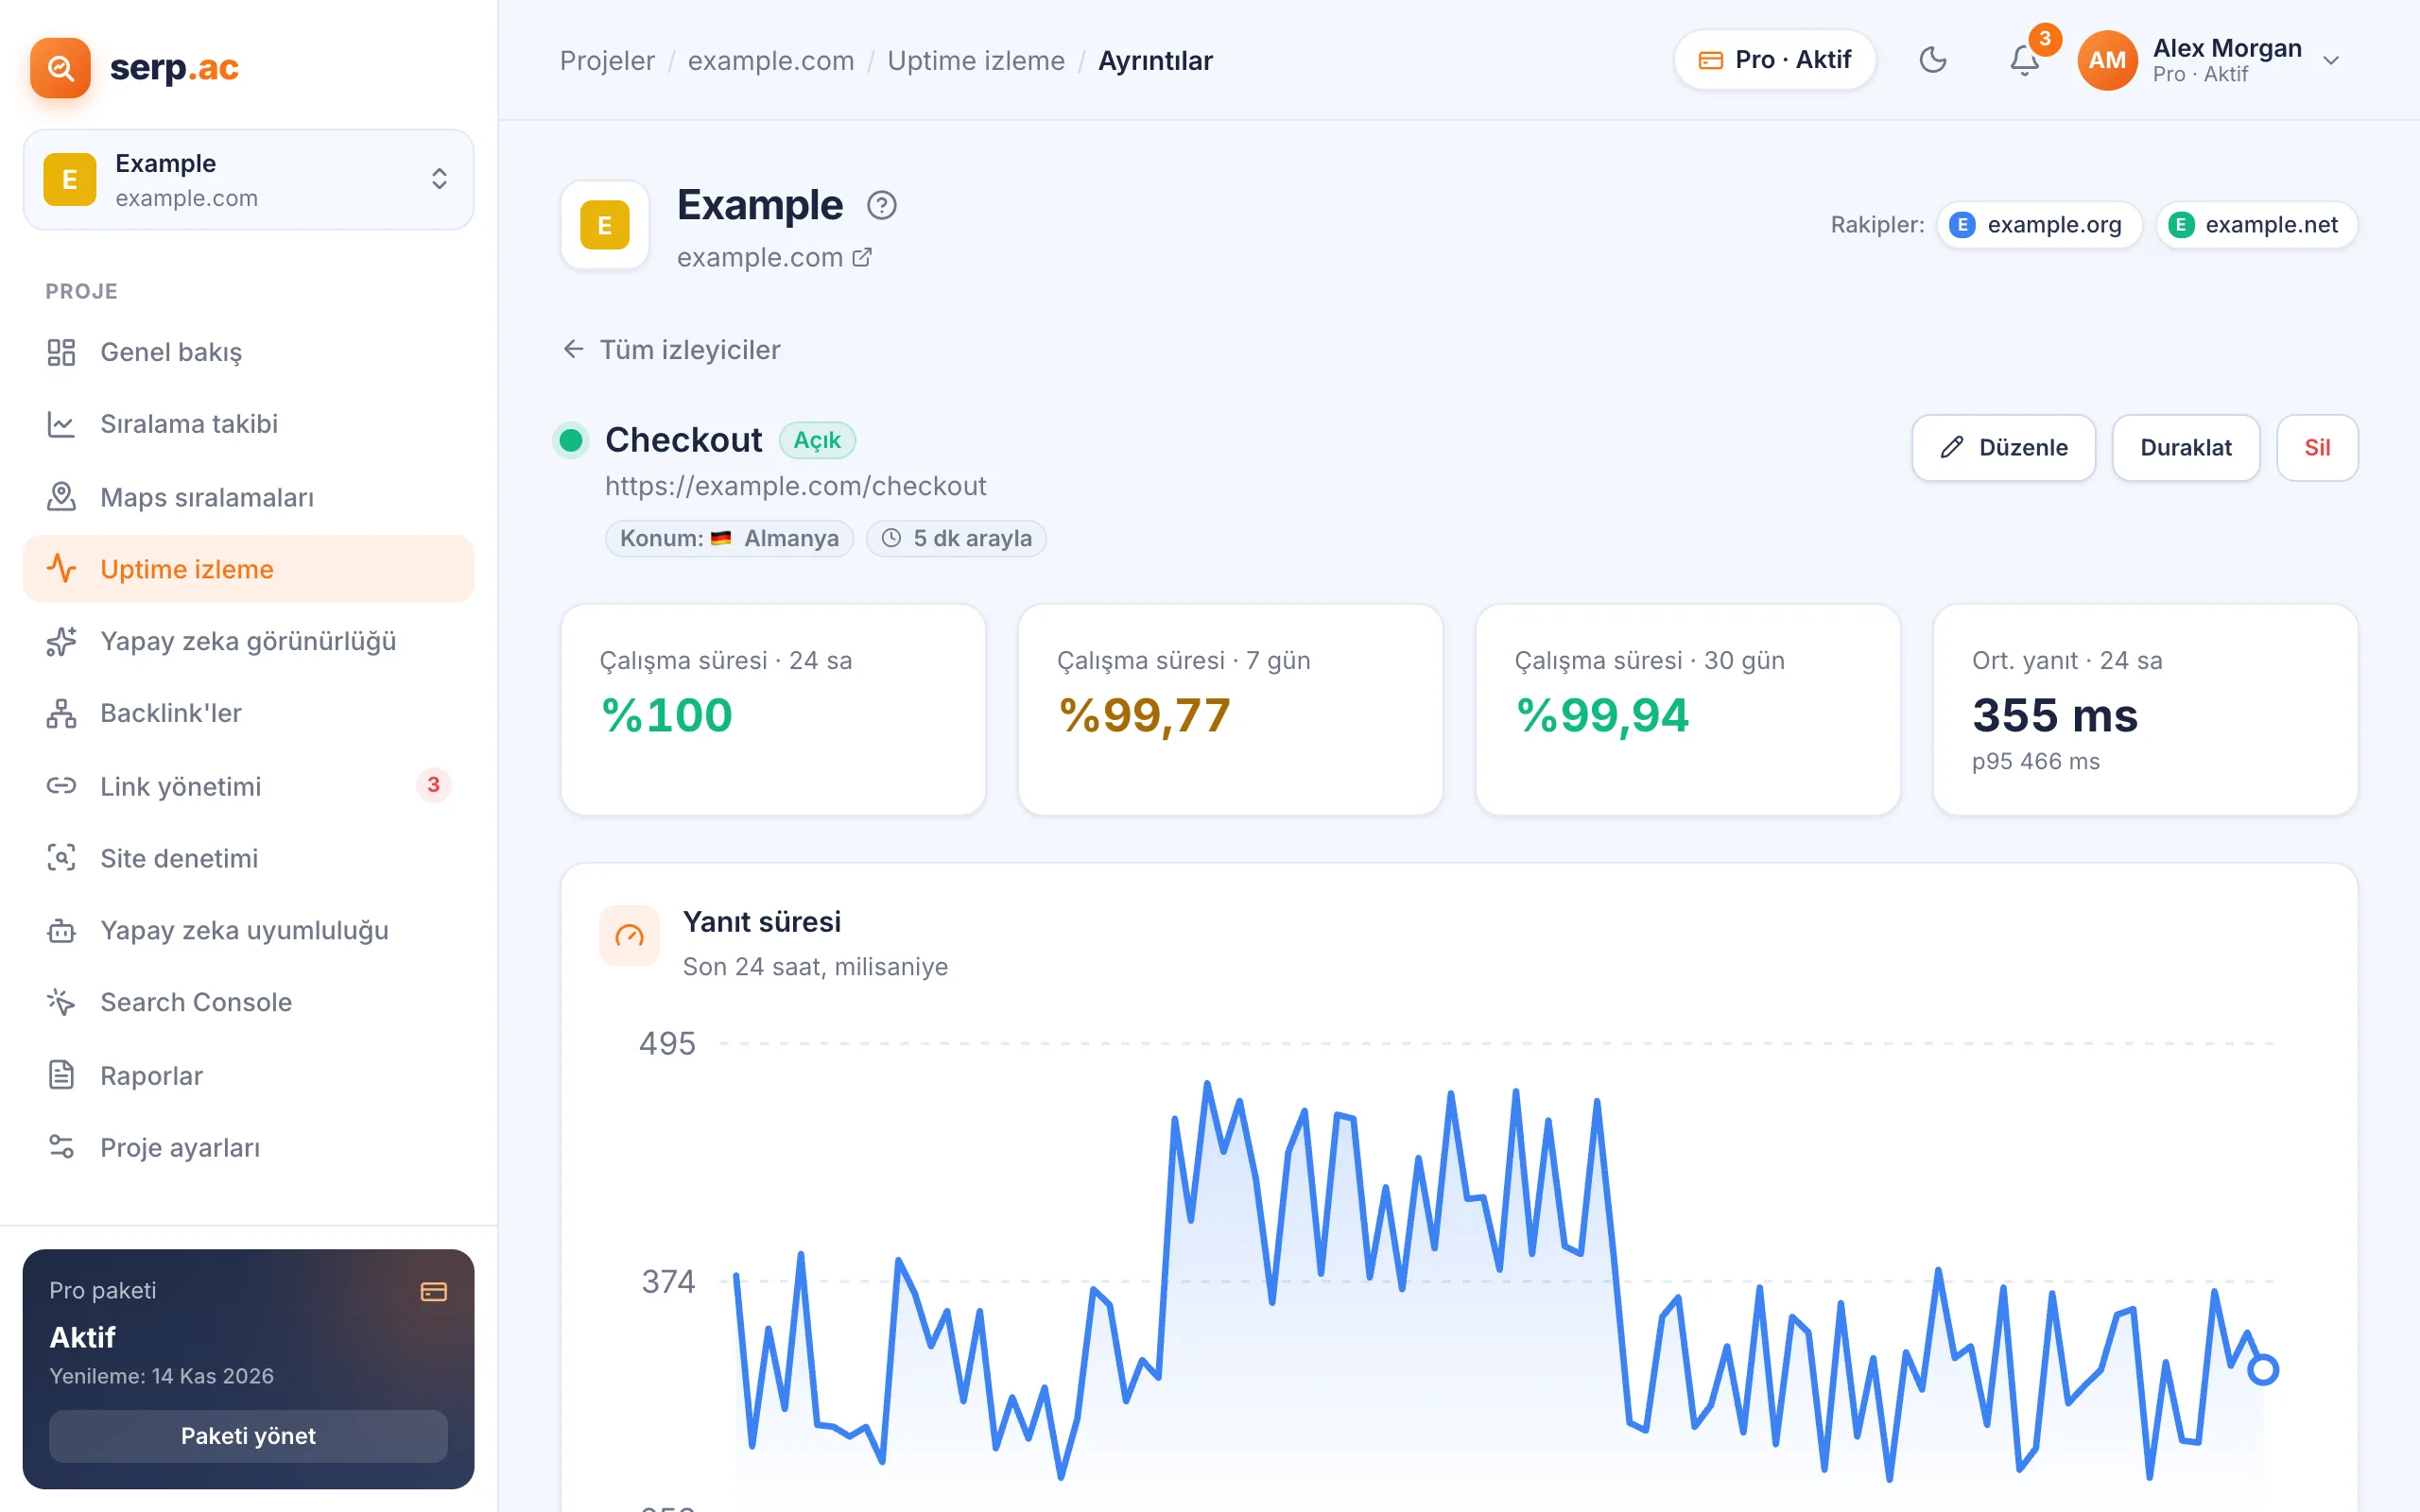Click the green status dot beside Checkout
Image resolution: width=2420 pixels, height=1512 pixels.
571,440
